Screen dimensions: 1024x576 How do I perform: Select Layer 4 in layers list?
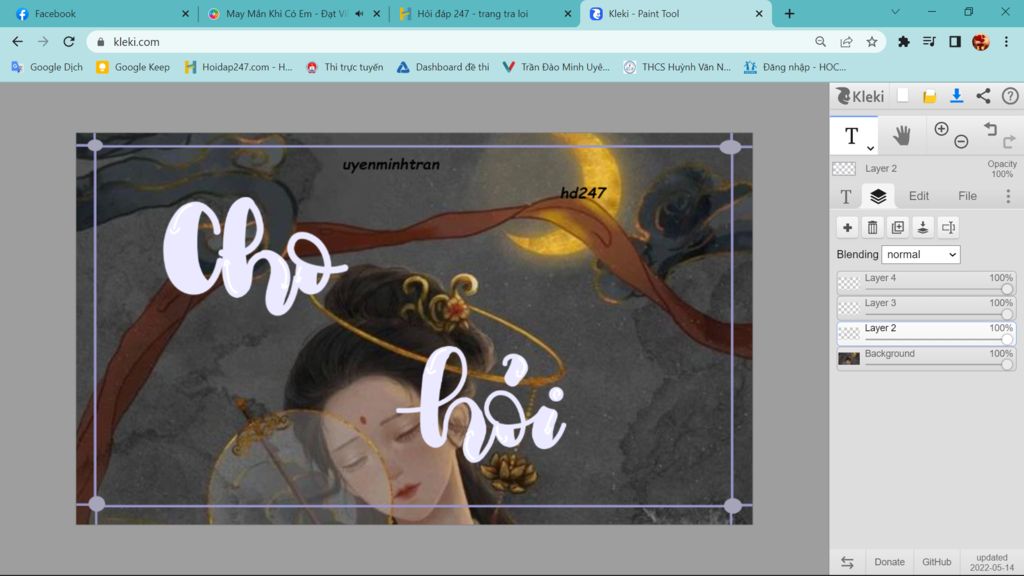[926, 282]
